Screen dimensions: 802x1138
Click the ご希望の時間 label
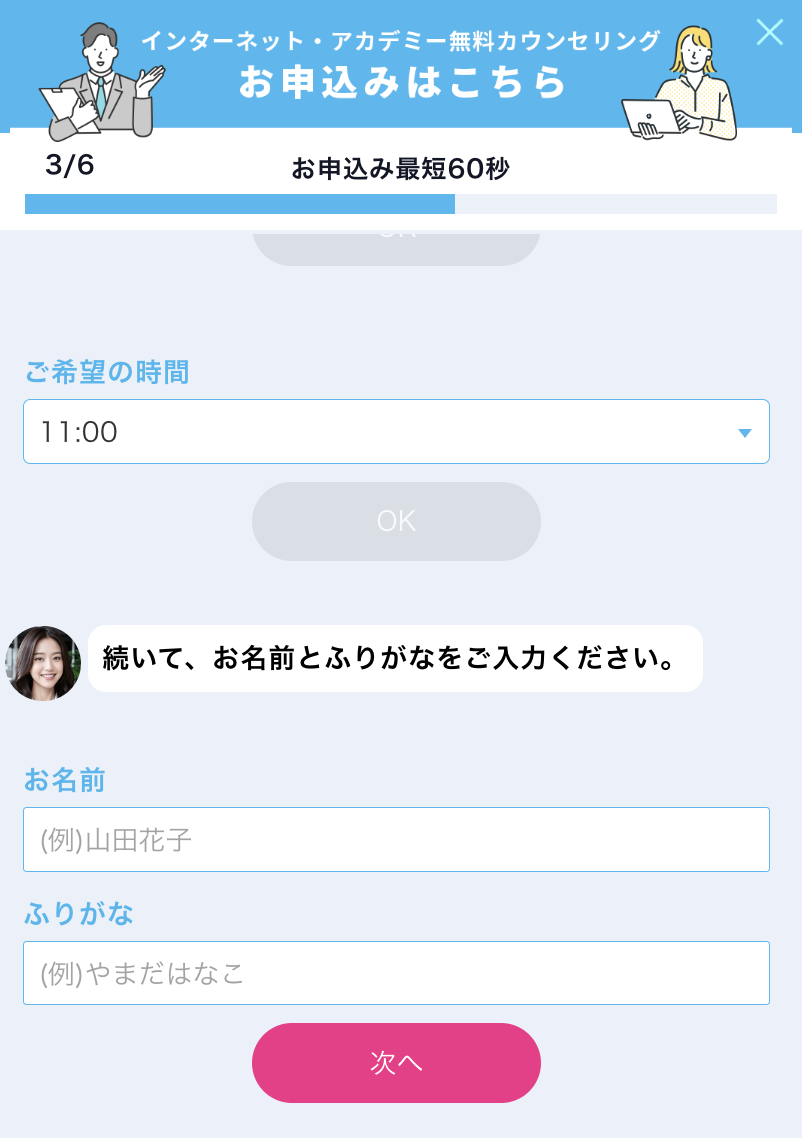[107, 373]
